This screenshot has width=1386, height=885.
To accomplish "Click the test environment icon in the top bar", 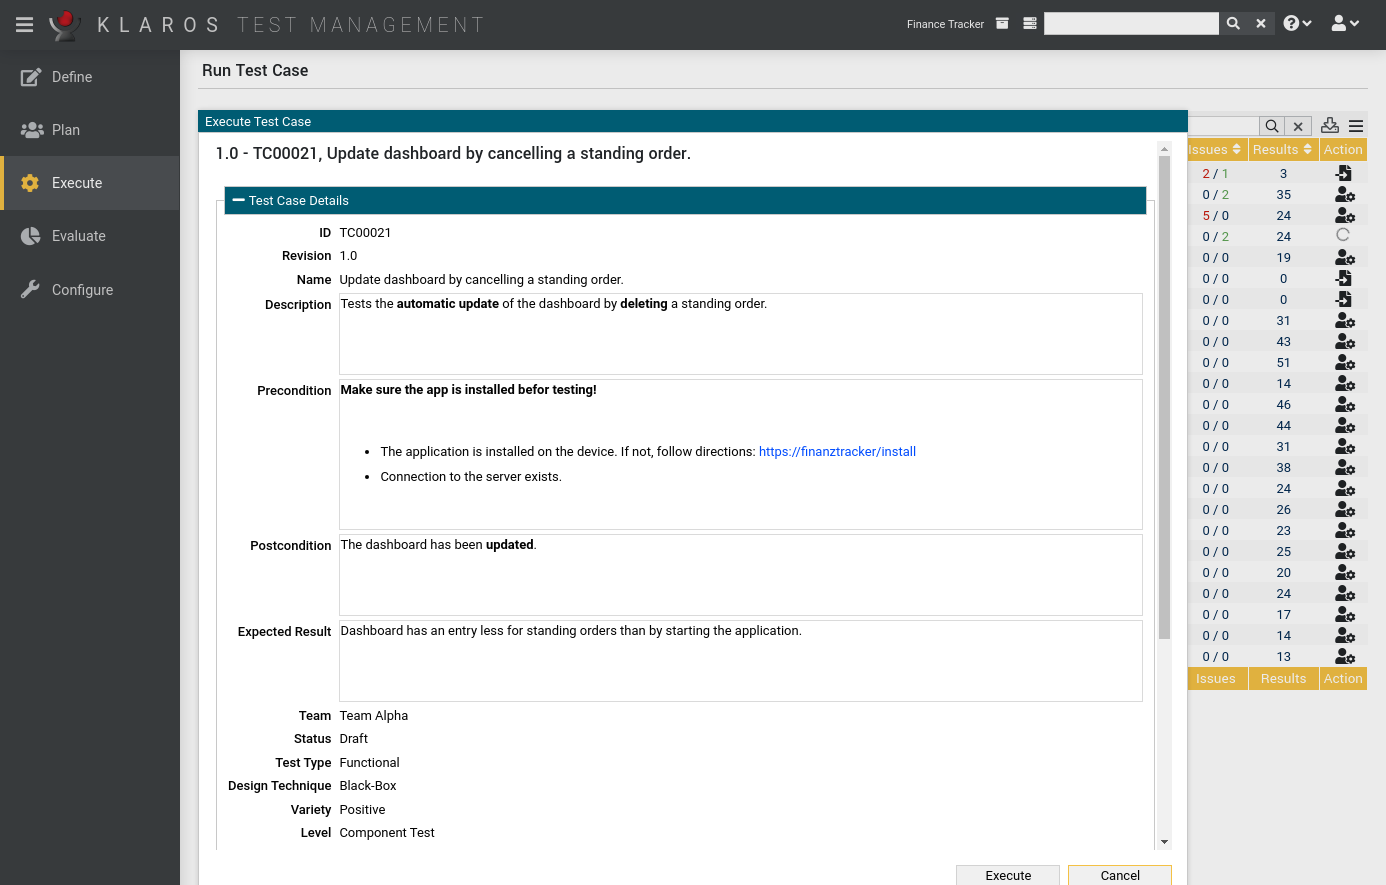I will [1029, 23].
